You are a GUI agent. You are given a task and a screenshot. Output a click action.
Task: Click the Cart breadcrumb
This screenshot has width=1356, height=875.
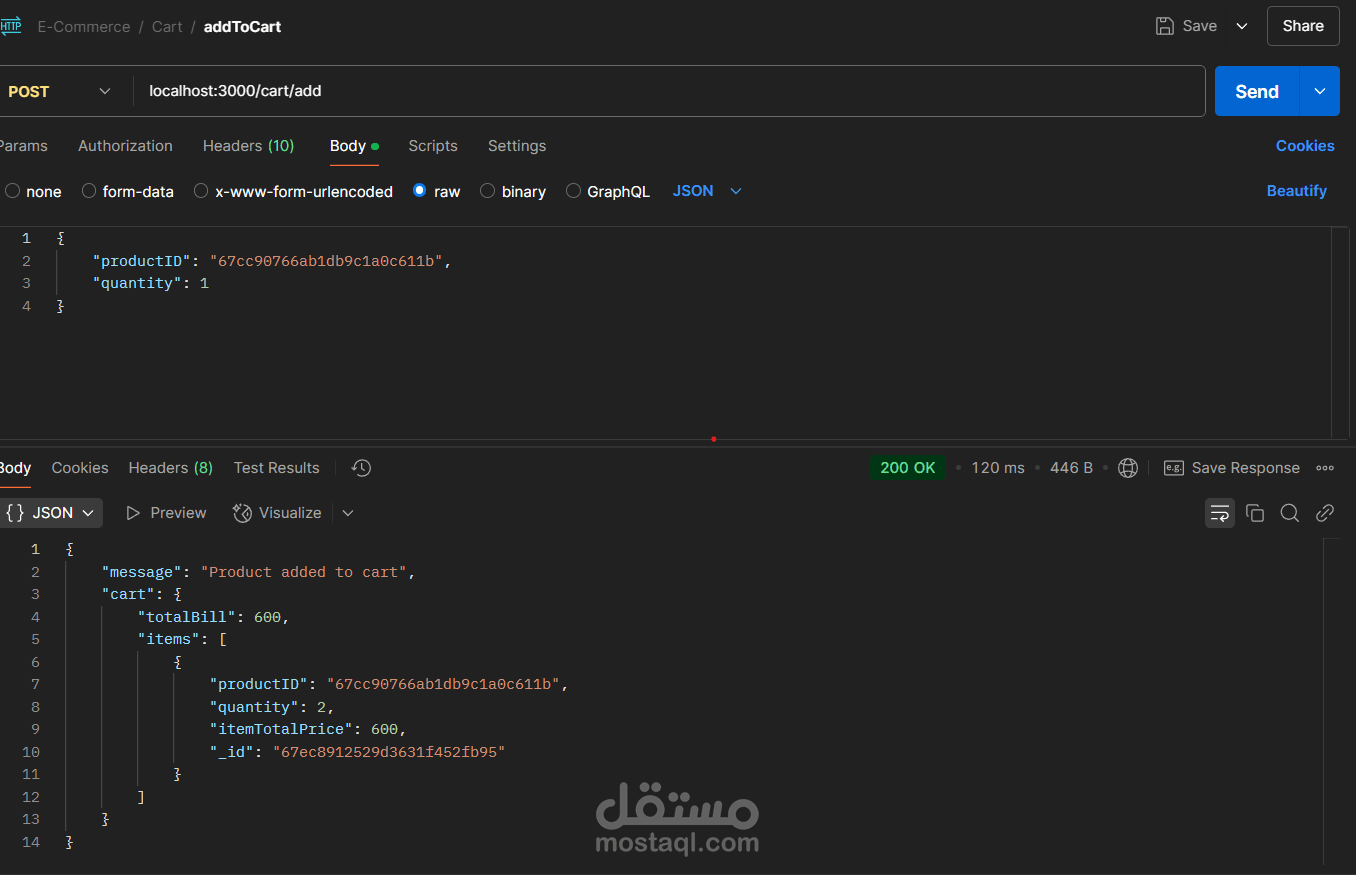(167, 27)
